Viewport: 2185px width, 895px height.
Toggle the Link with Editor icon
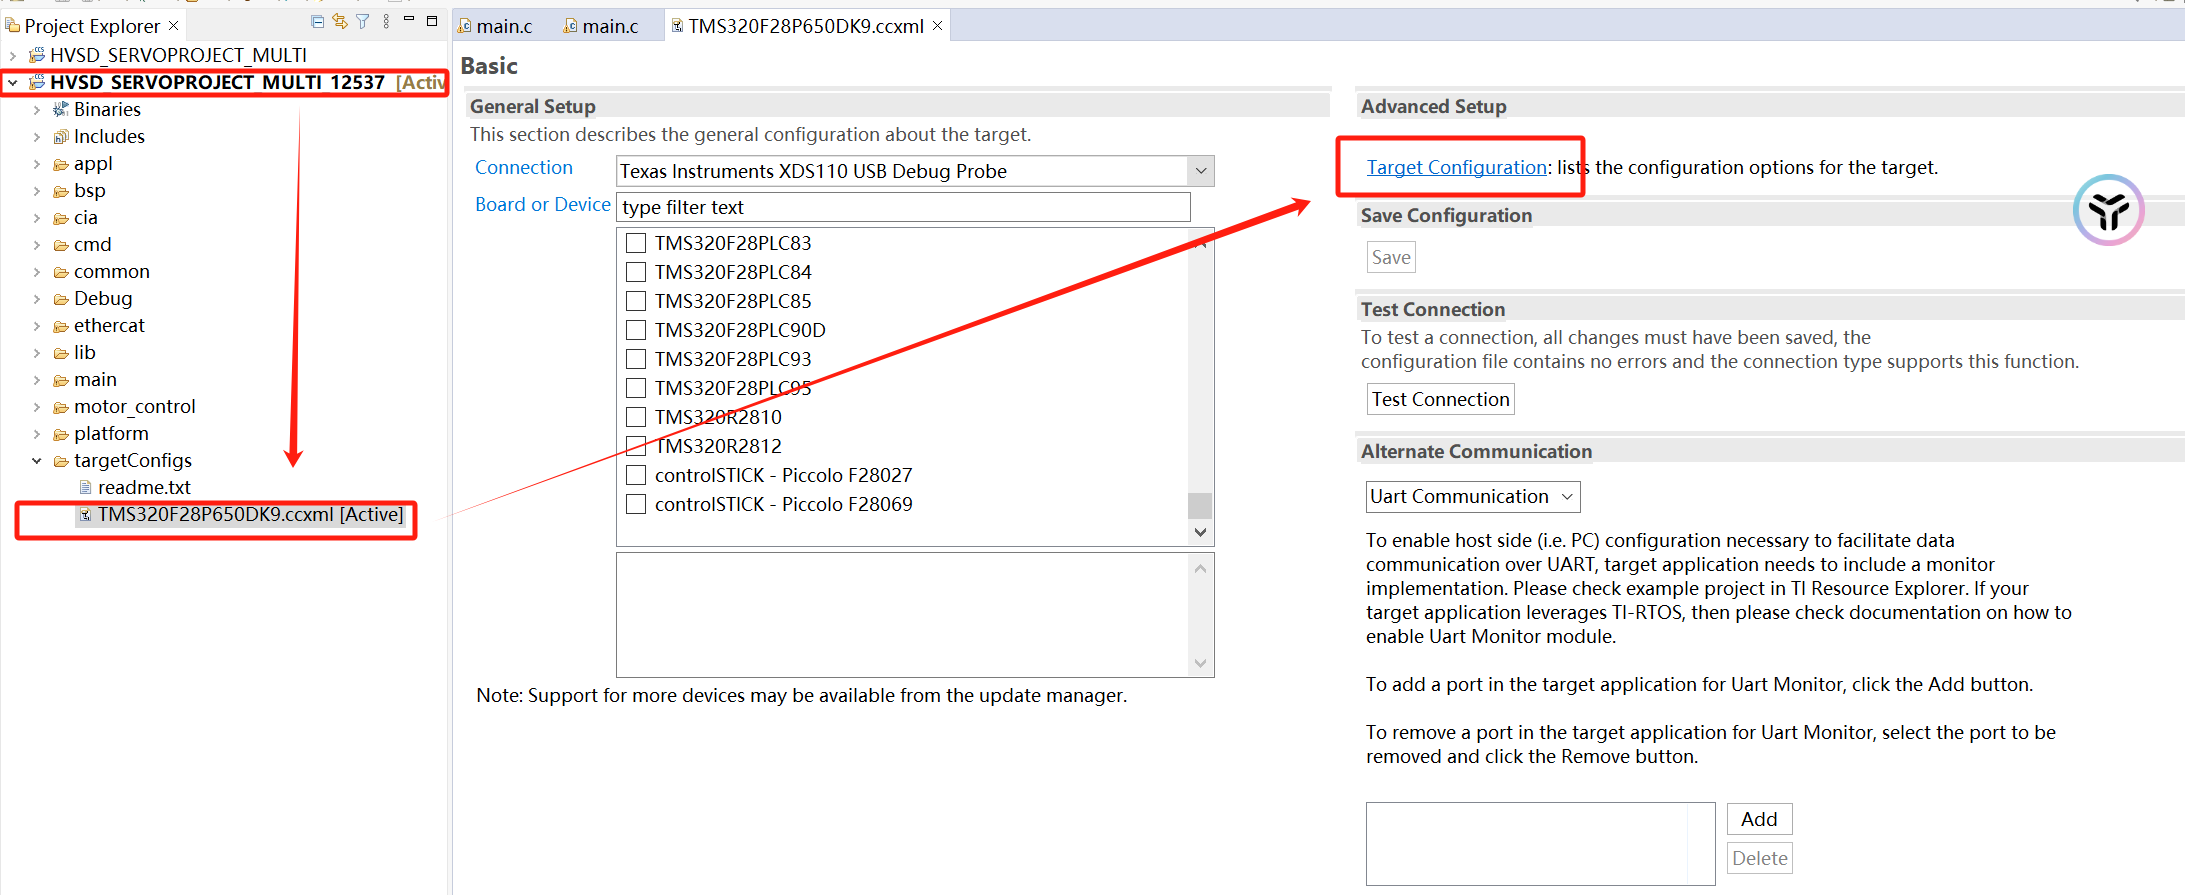click(340, 21)
